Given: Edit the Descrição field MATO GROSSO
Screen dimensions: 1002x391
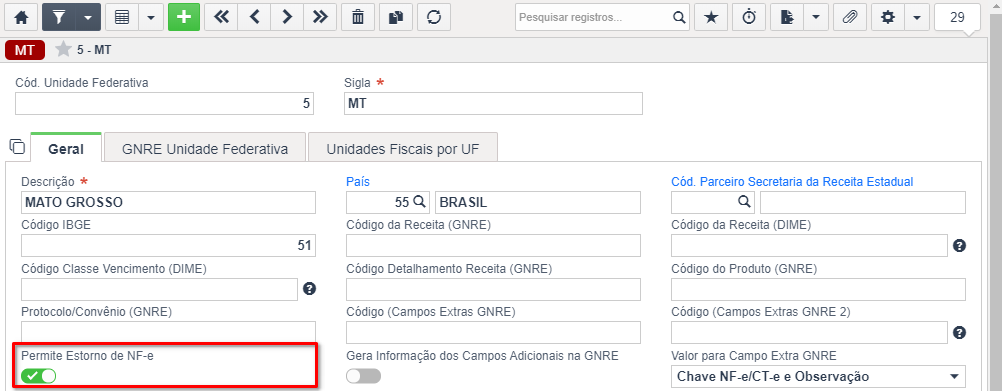Looking at the screenshot, I should tap(168, 203).
